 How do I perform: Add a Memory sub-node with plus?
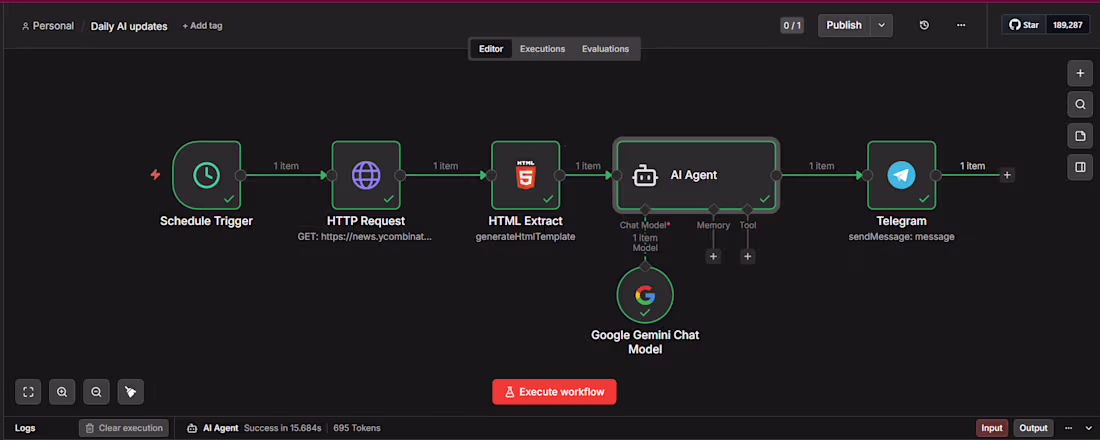[x=713, y=257]
